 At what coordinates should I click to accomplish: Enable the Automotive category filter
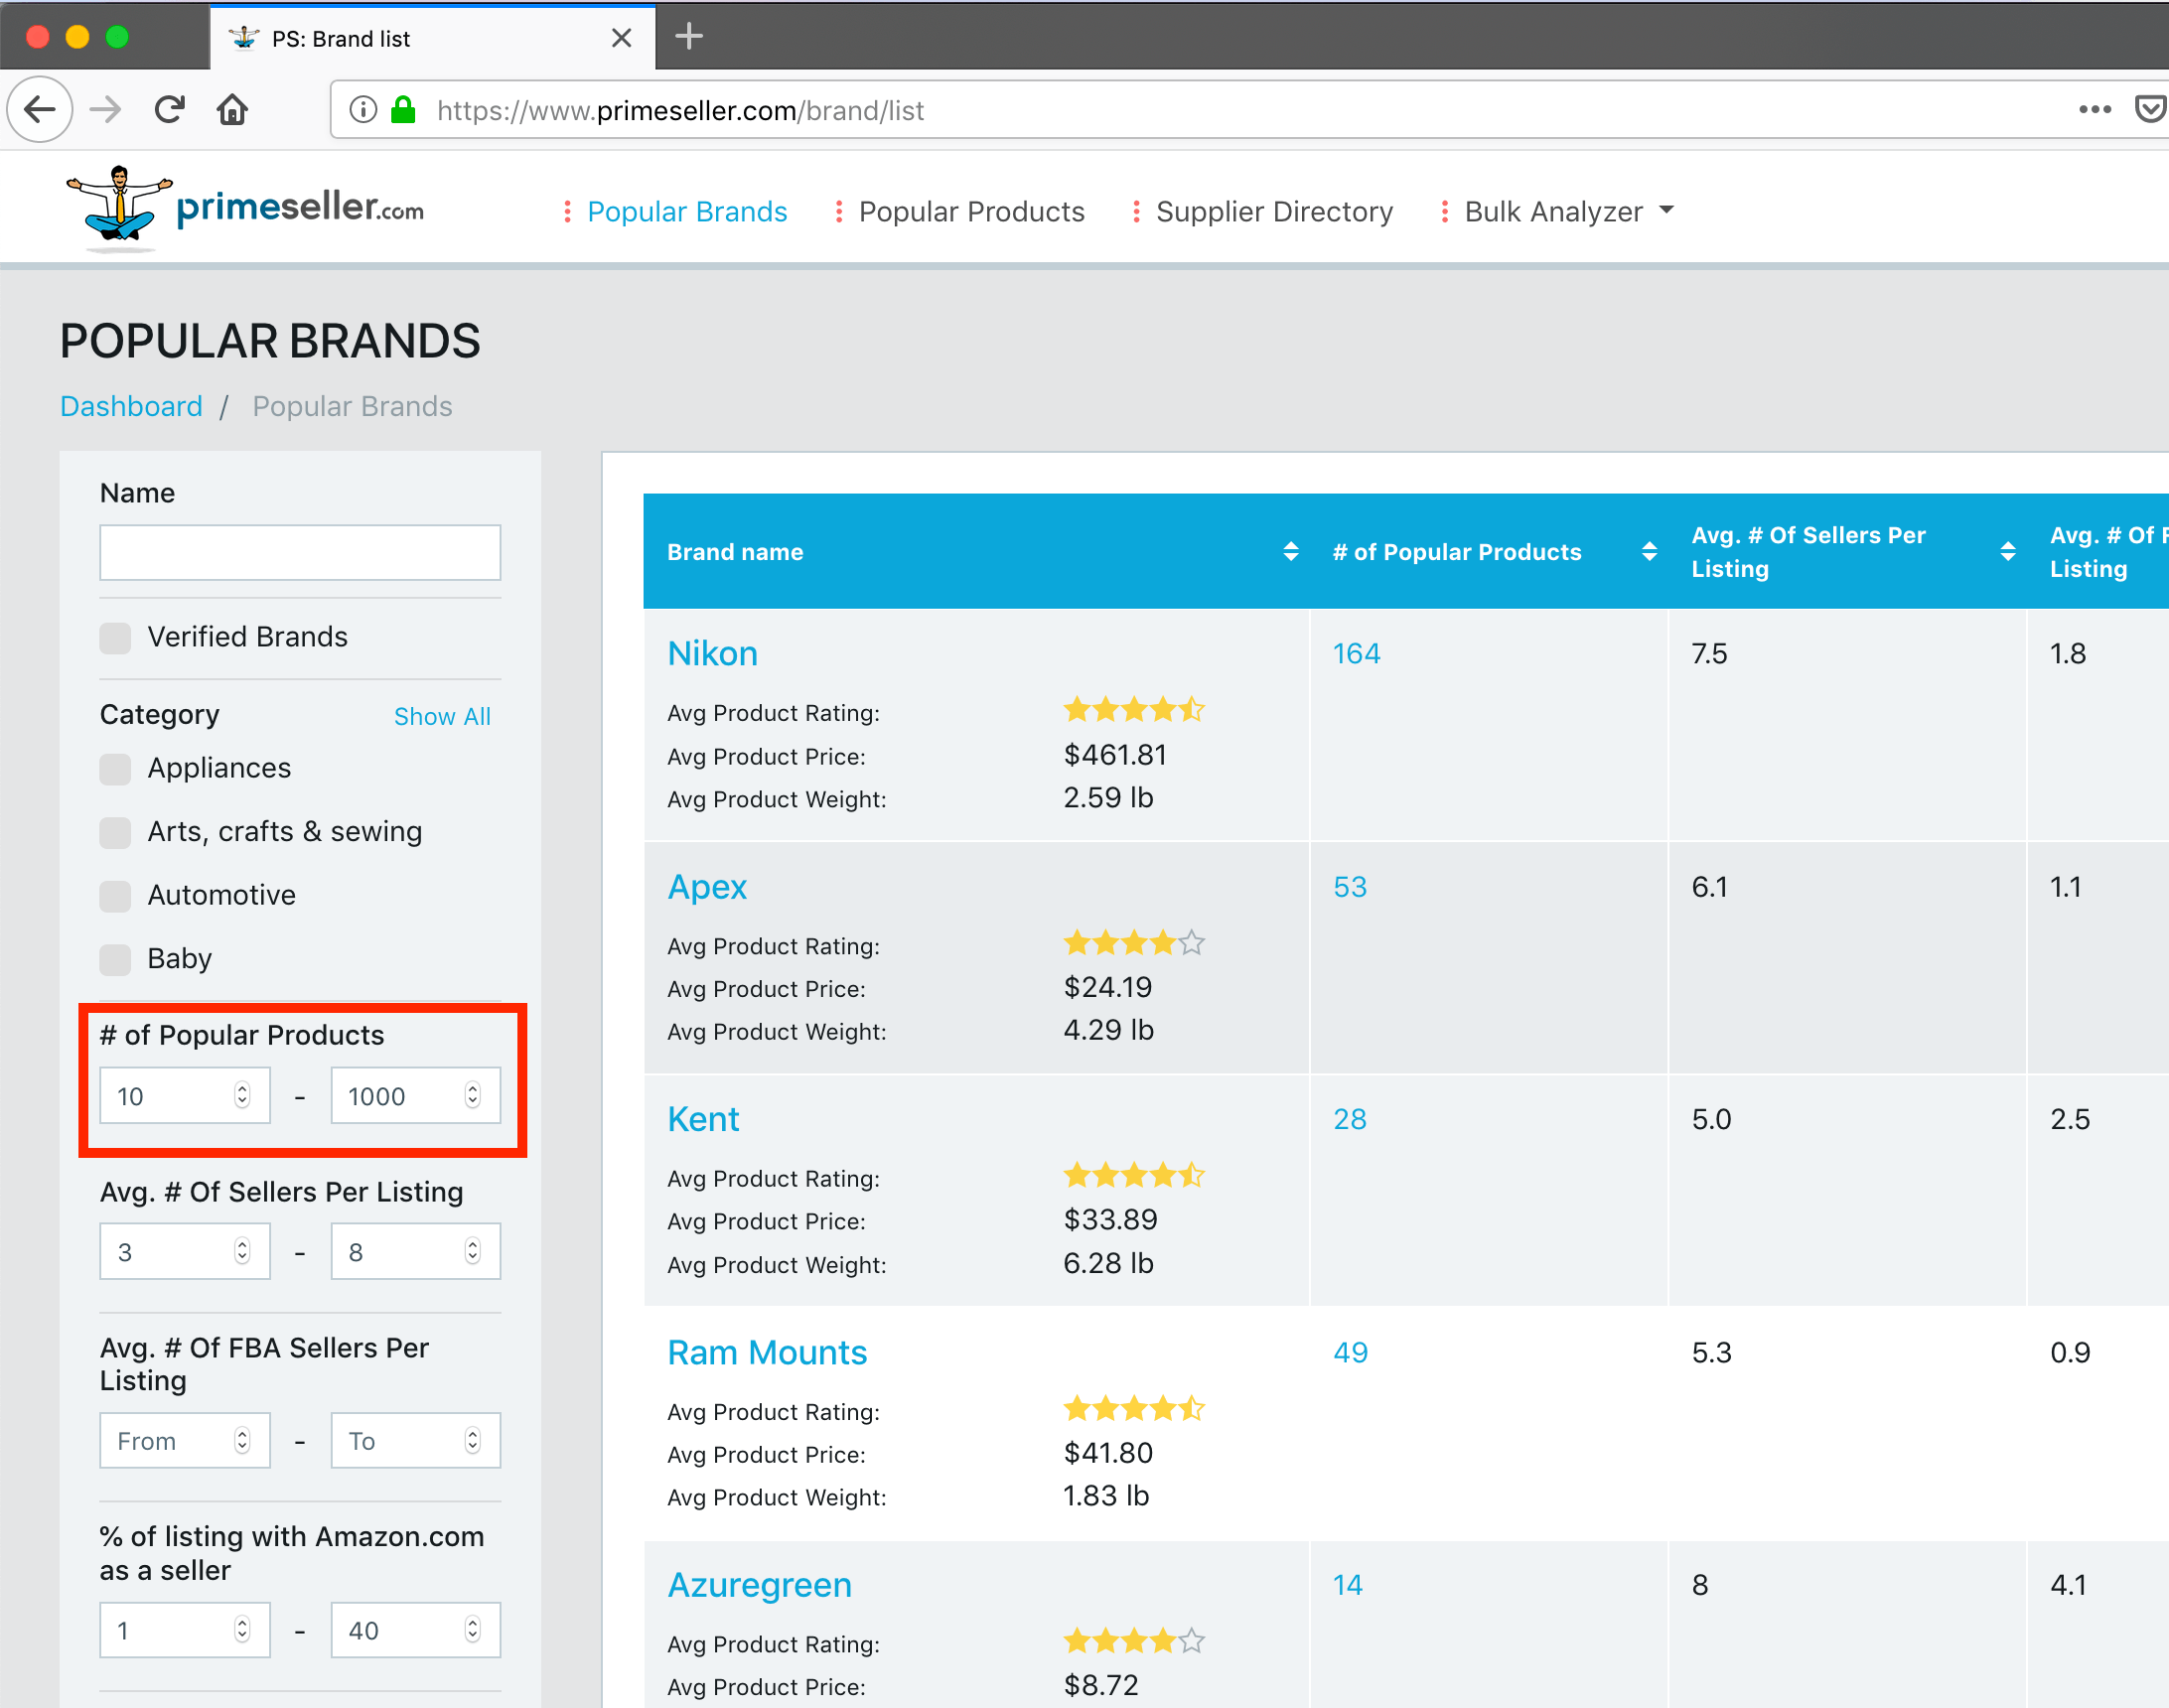pyautogui.click(x=115, y=896)
